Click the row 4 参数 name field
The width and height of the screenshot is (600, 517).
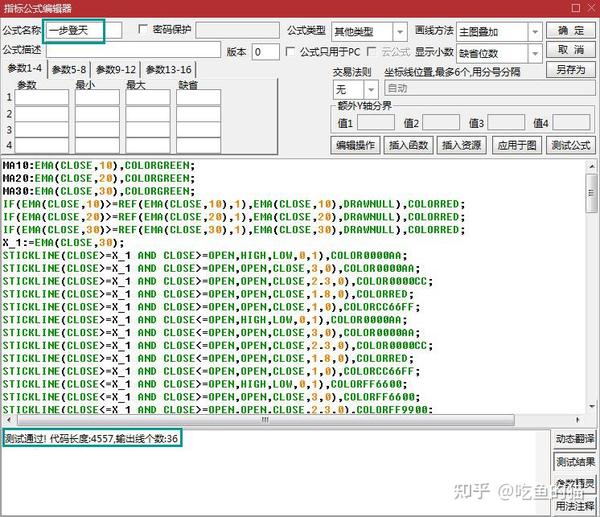pos(42,146)
